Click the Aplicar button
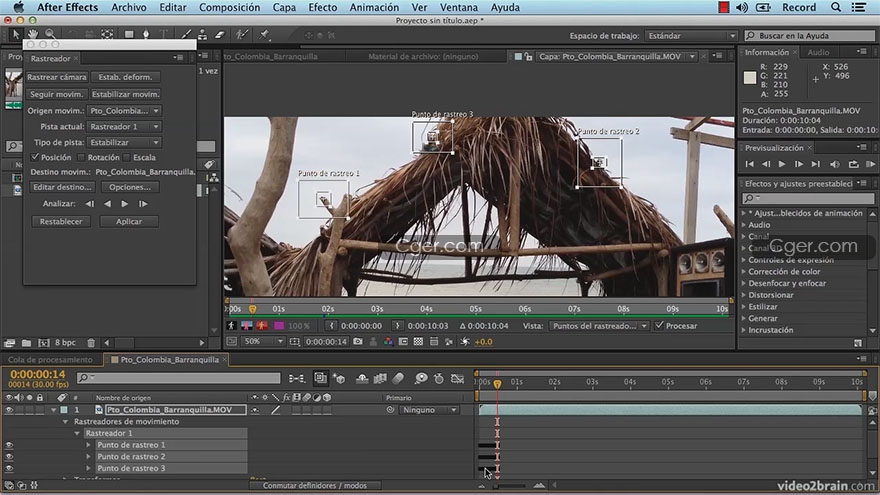This screenshot has width=880, height=495. click(129, 221)
